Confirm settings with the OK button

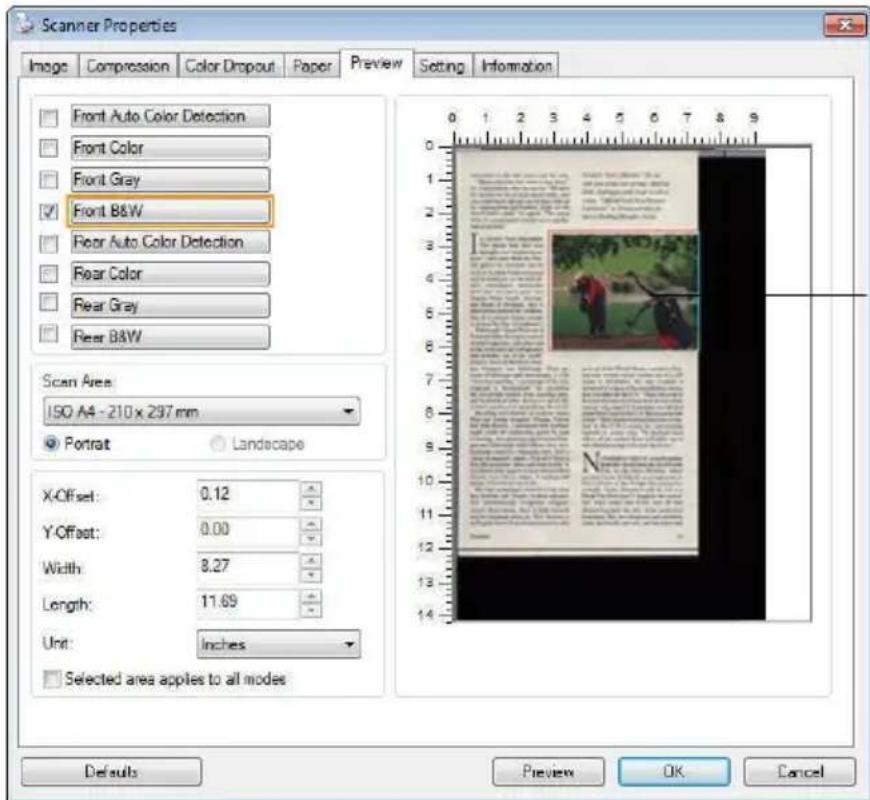674,772
